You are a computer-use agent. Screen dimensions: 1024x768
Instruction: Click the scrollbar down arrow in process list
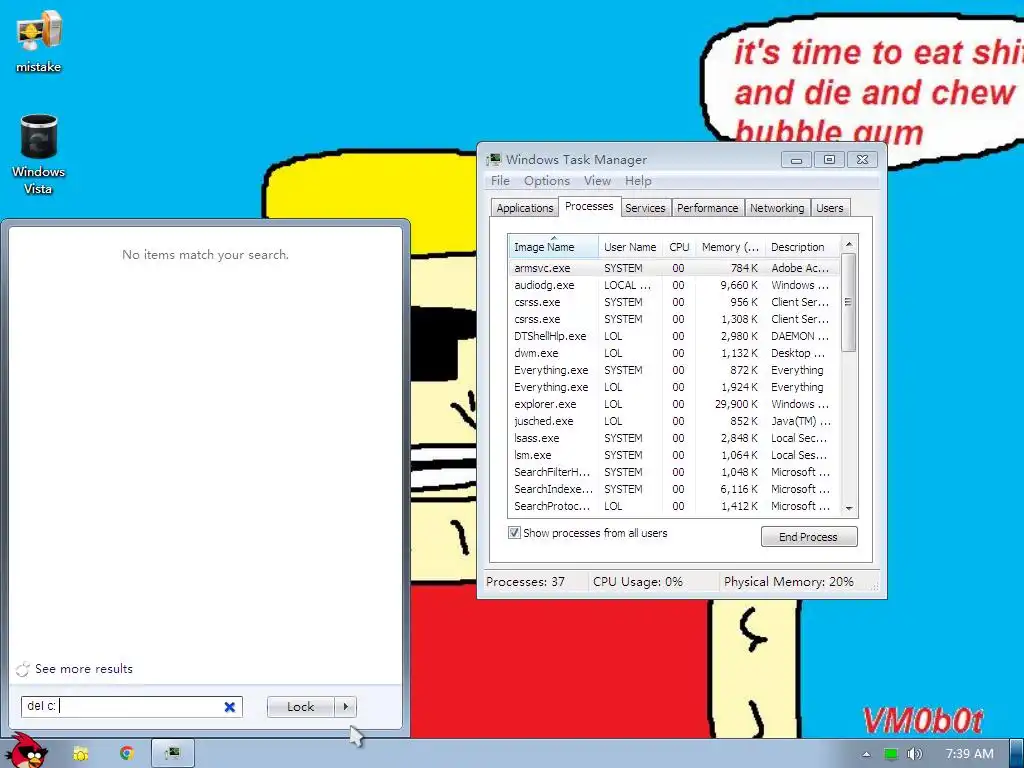[x=849, y=508]
